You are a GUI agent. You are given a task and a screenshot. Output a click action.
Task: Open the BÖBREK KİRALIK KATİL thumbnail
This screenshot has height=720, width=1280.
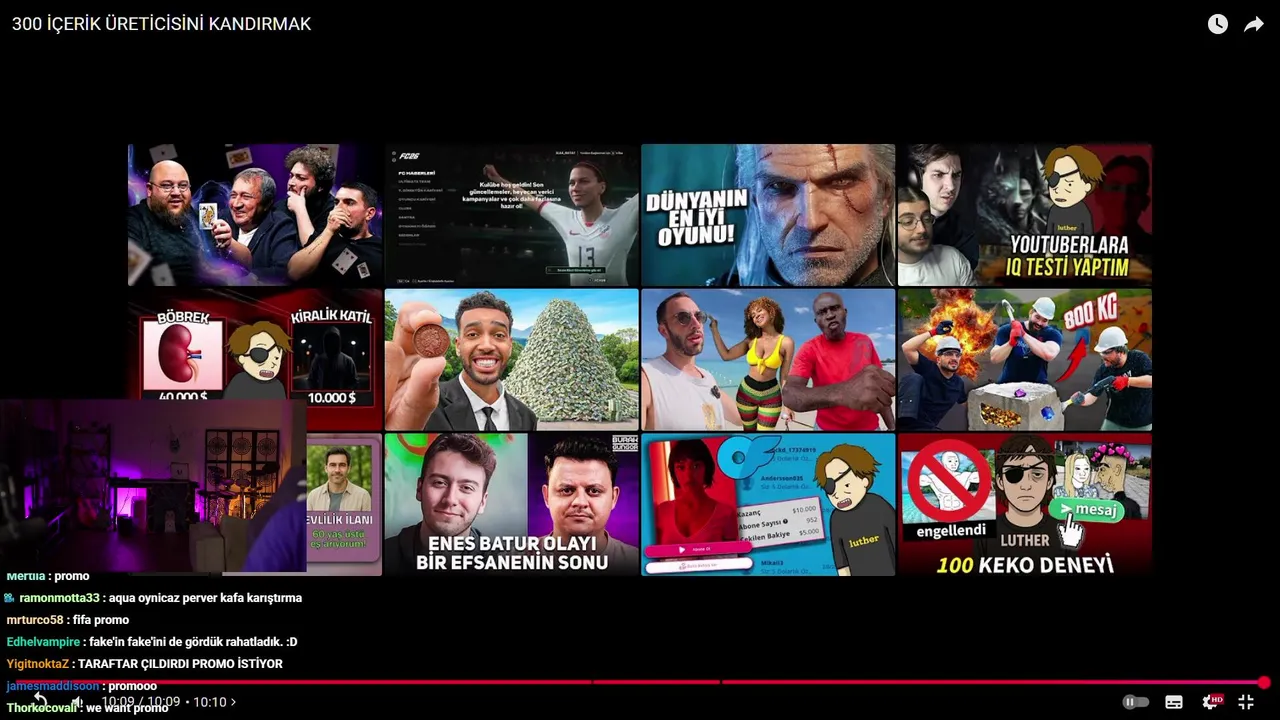(x=255, y=345)
